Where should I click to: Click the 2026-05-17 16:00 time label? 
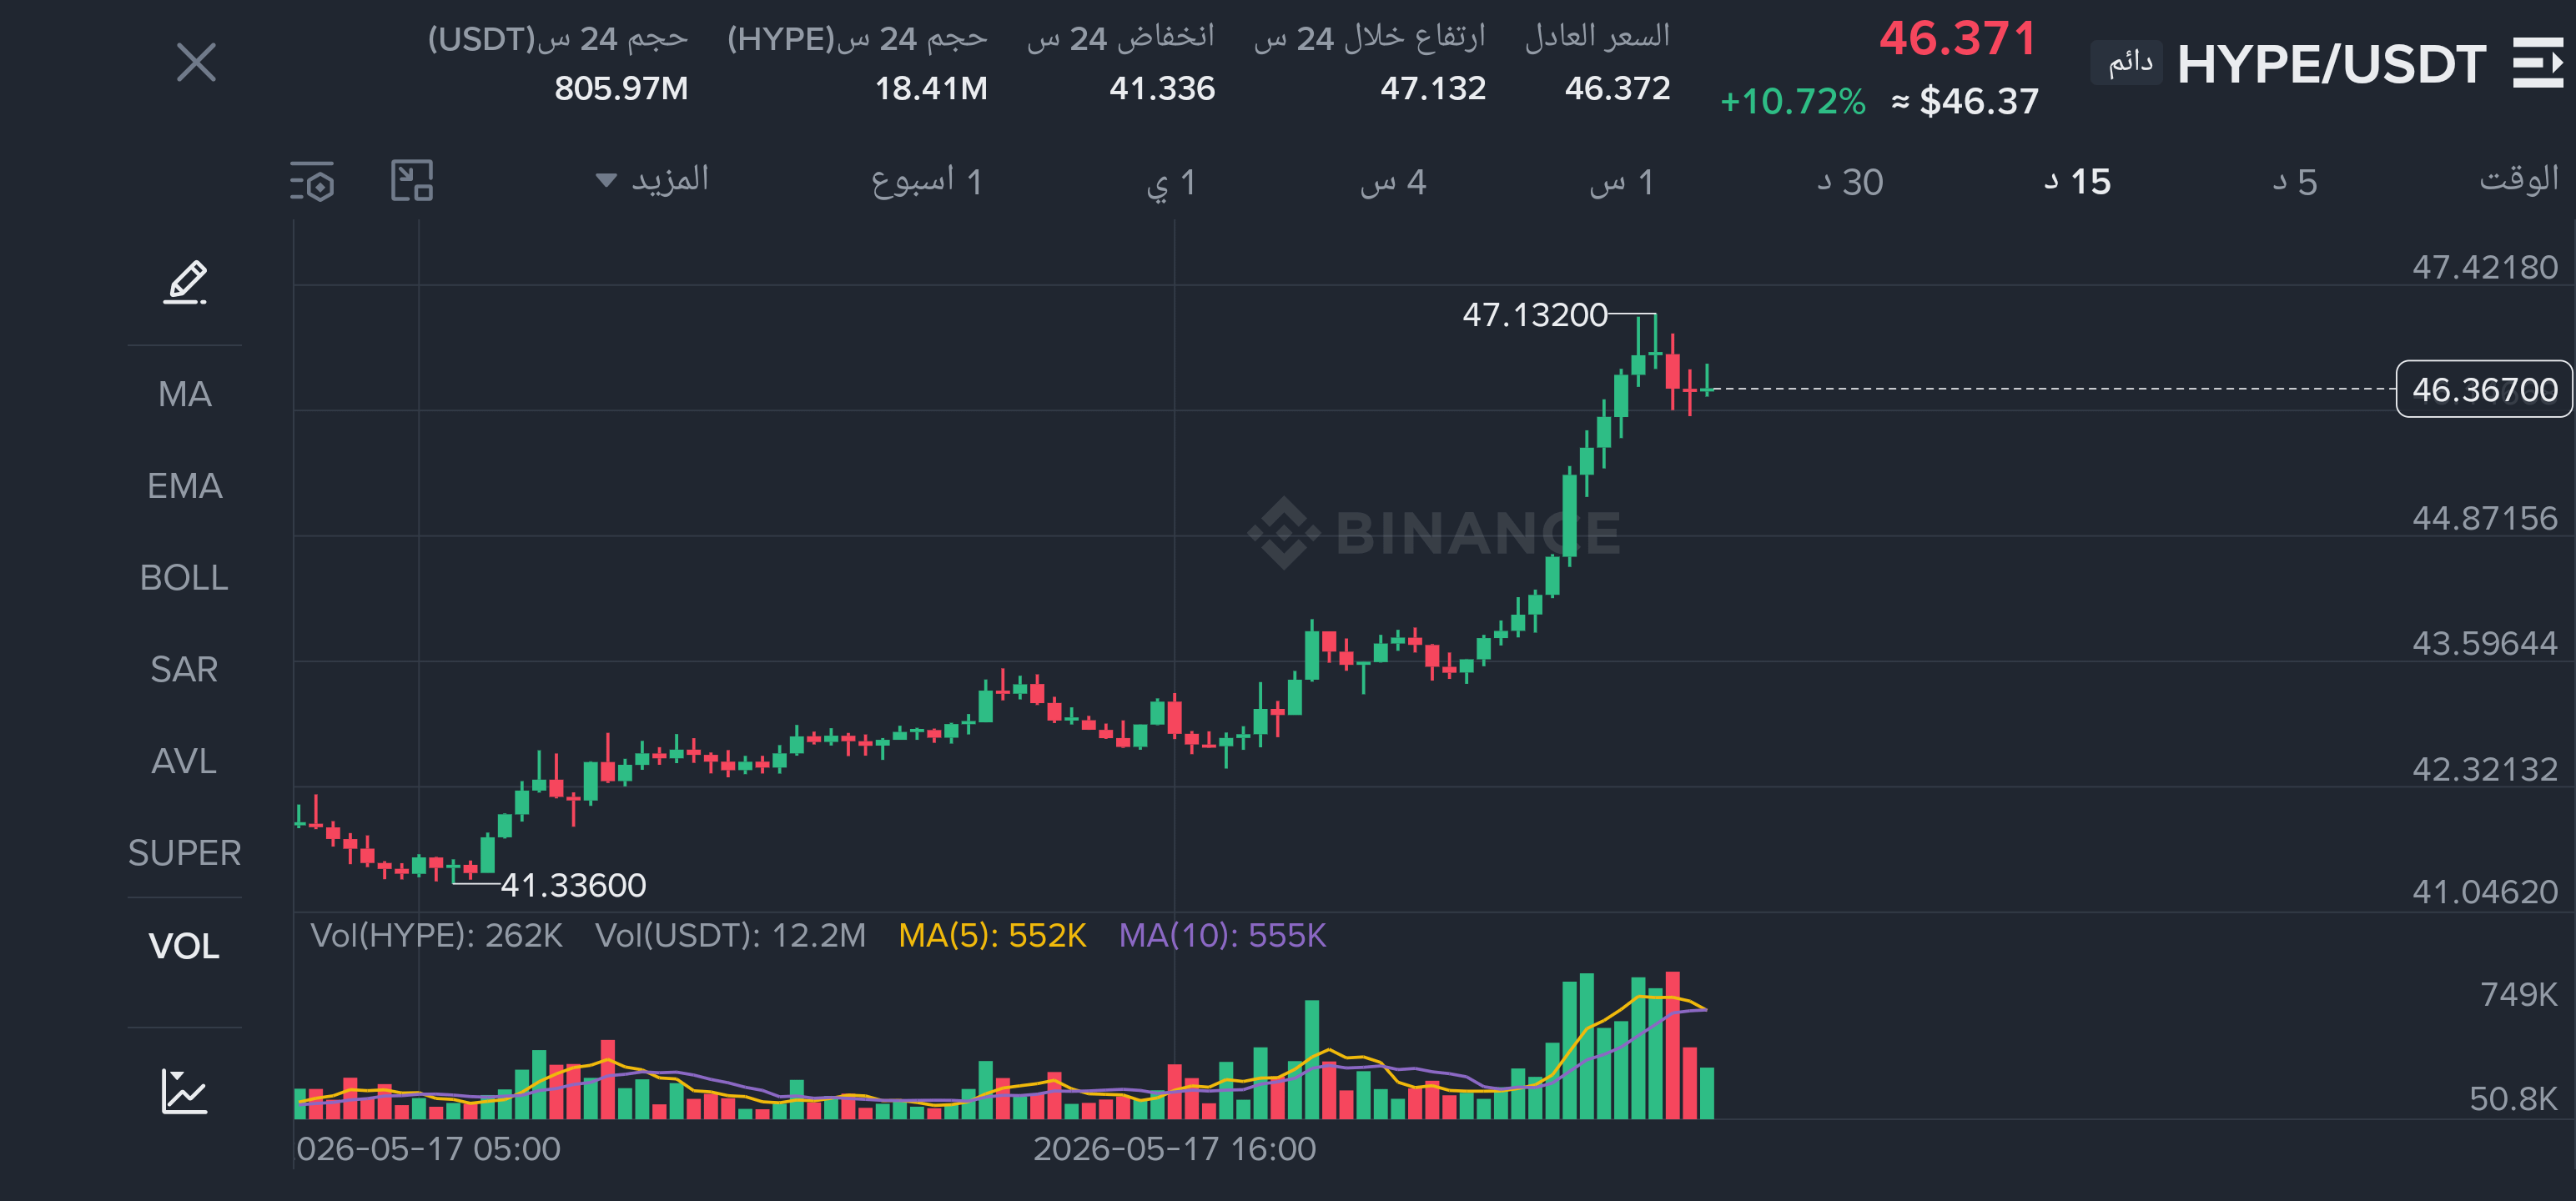coord(1174,1149)
